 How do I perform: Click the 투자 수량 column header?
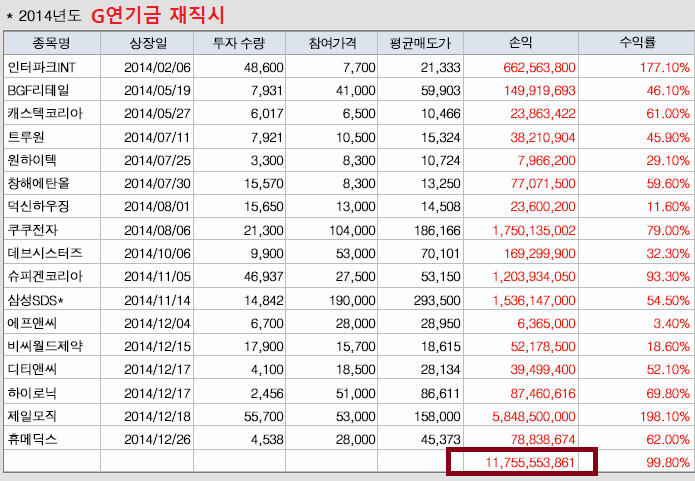[239, 43]
